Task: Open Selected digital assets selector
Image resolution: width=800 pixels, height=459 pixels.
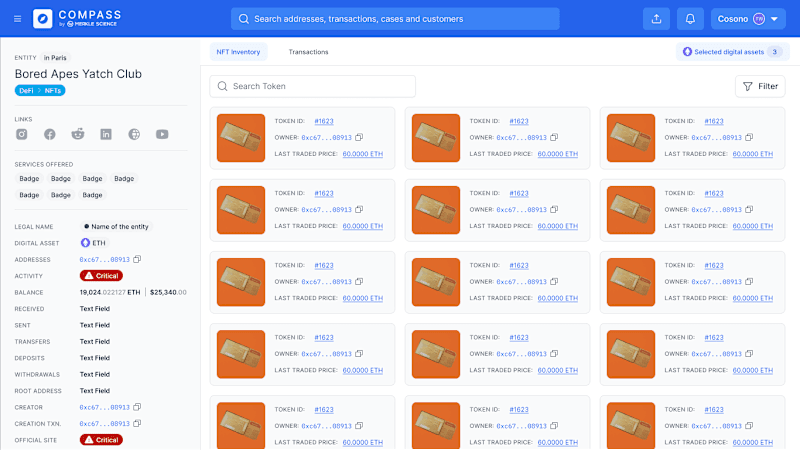Action: (732, 52)
